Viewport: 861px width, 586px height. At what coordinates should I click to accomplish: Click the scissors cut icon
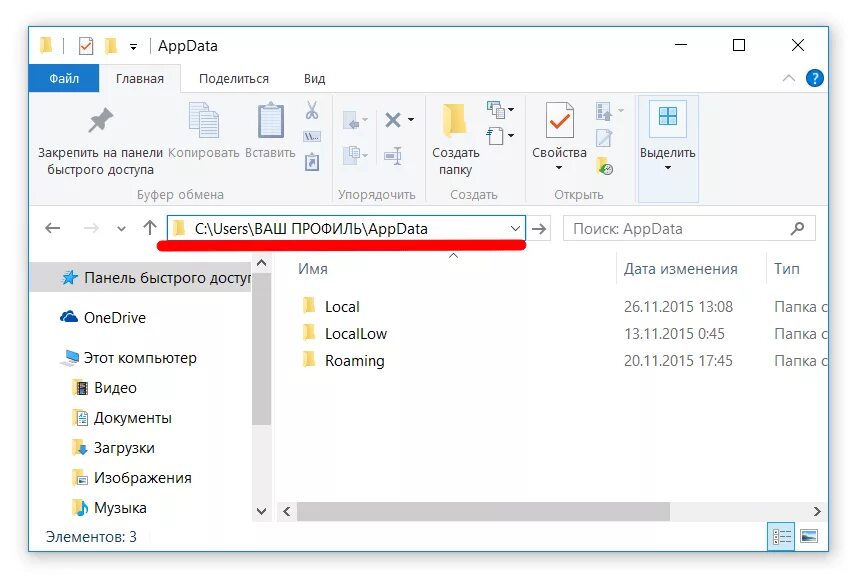(312, 110)
